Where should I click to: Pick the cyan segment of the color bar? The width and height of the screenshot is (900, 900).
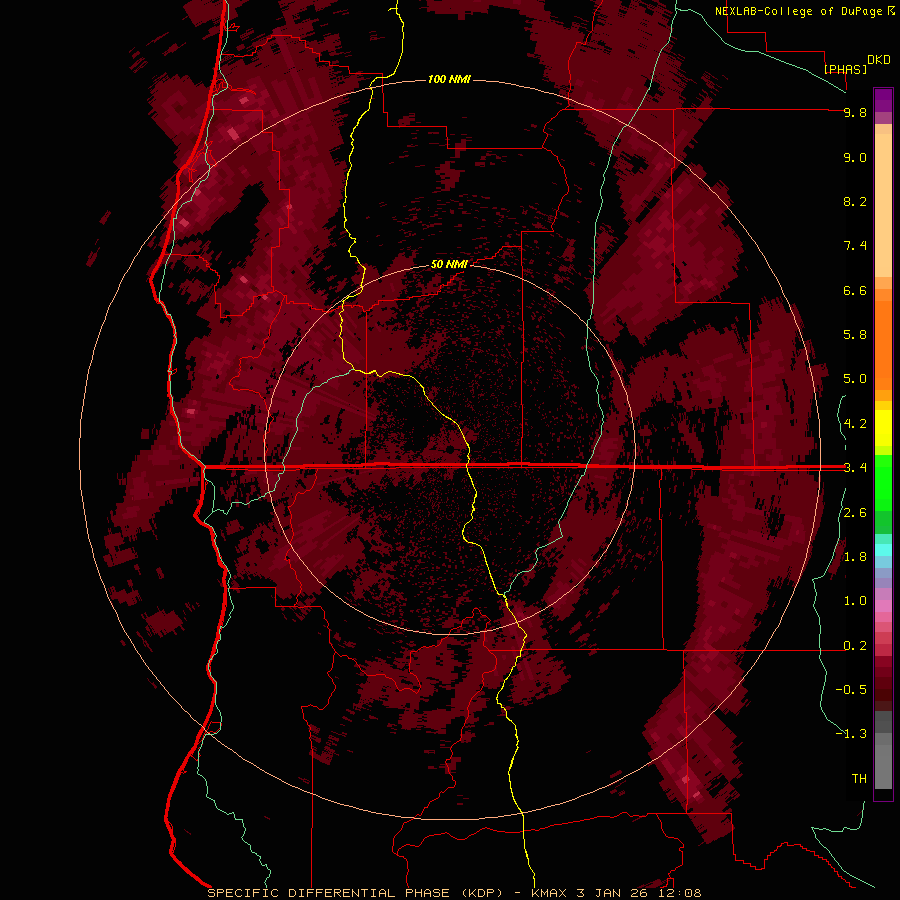tap(883, 549)
